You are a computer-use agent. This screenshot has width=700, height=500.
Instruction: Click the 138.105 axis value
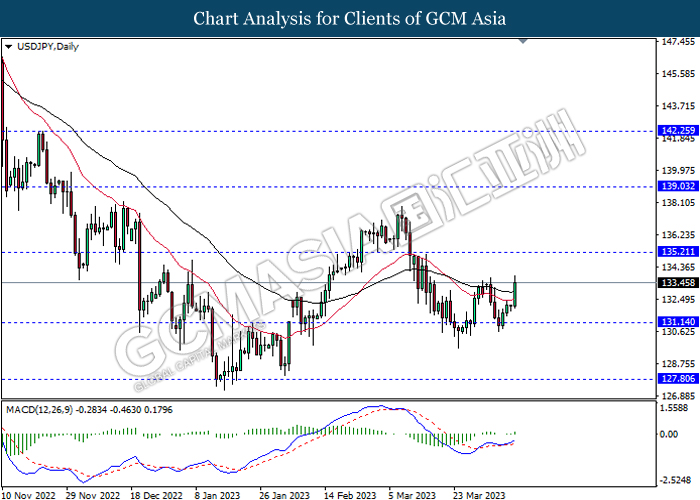678,203
